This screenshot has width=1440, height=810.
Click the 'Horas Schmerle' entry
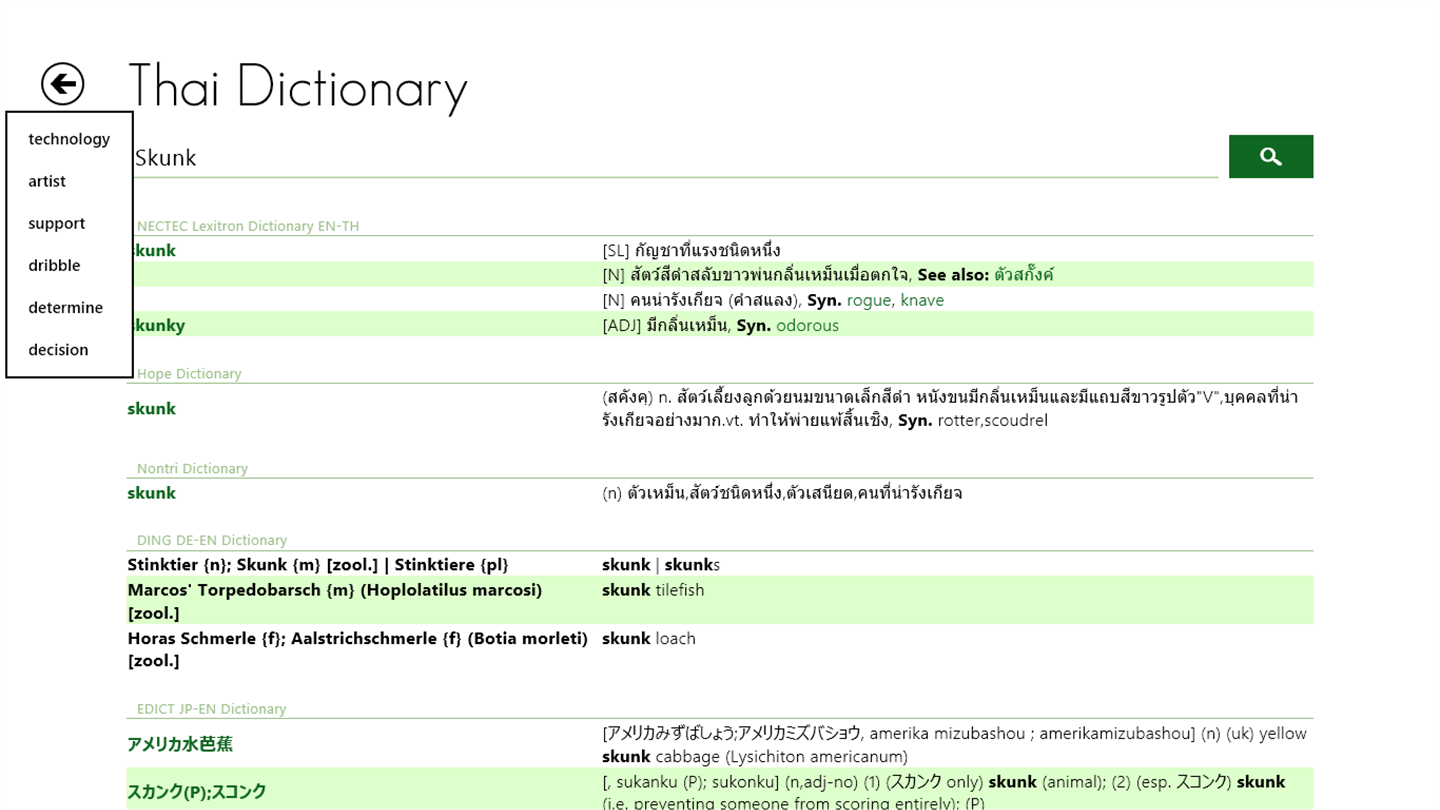tap(357, 649)
